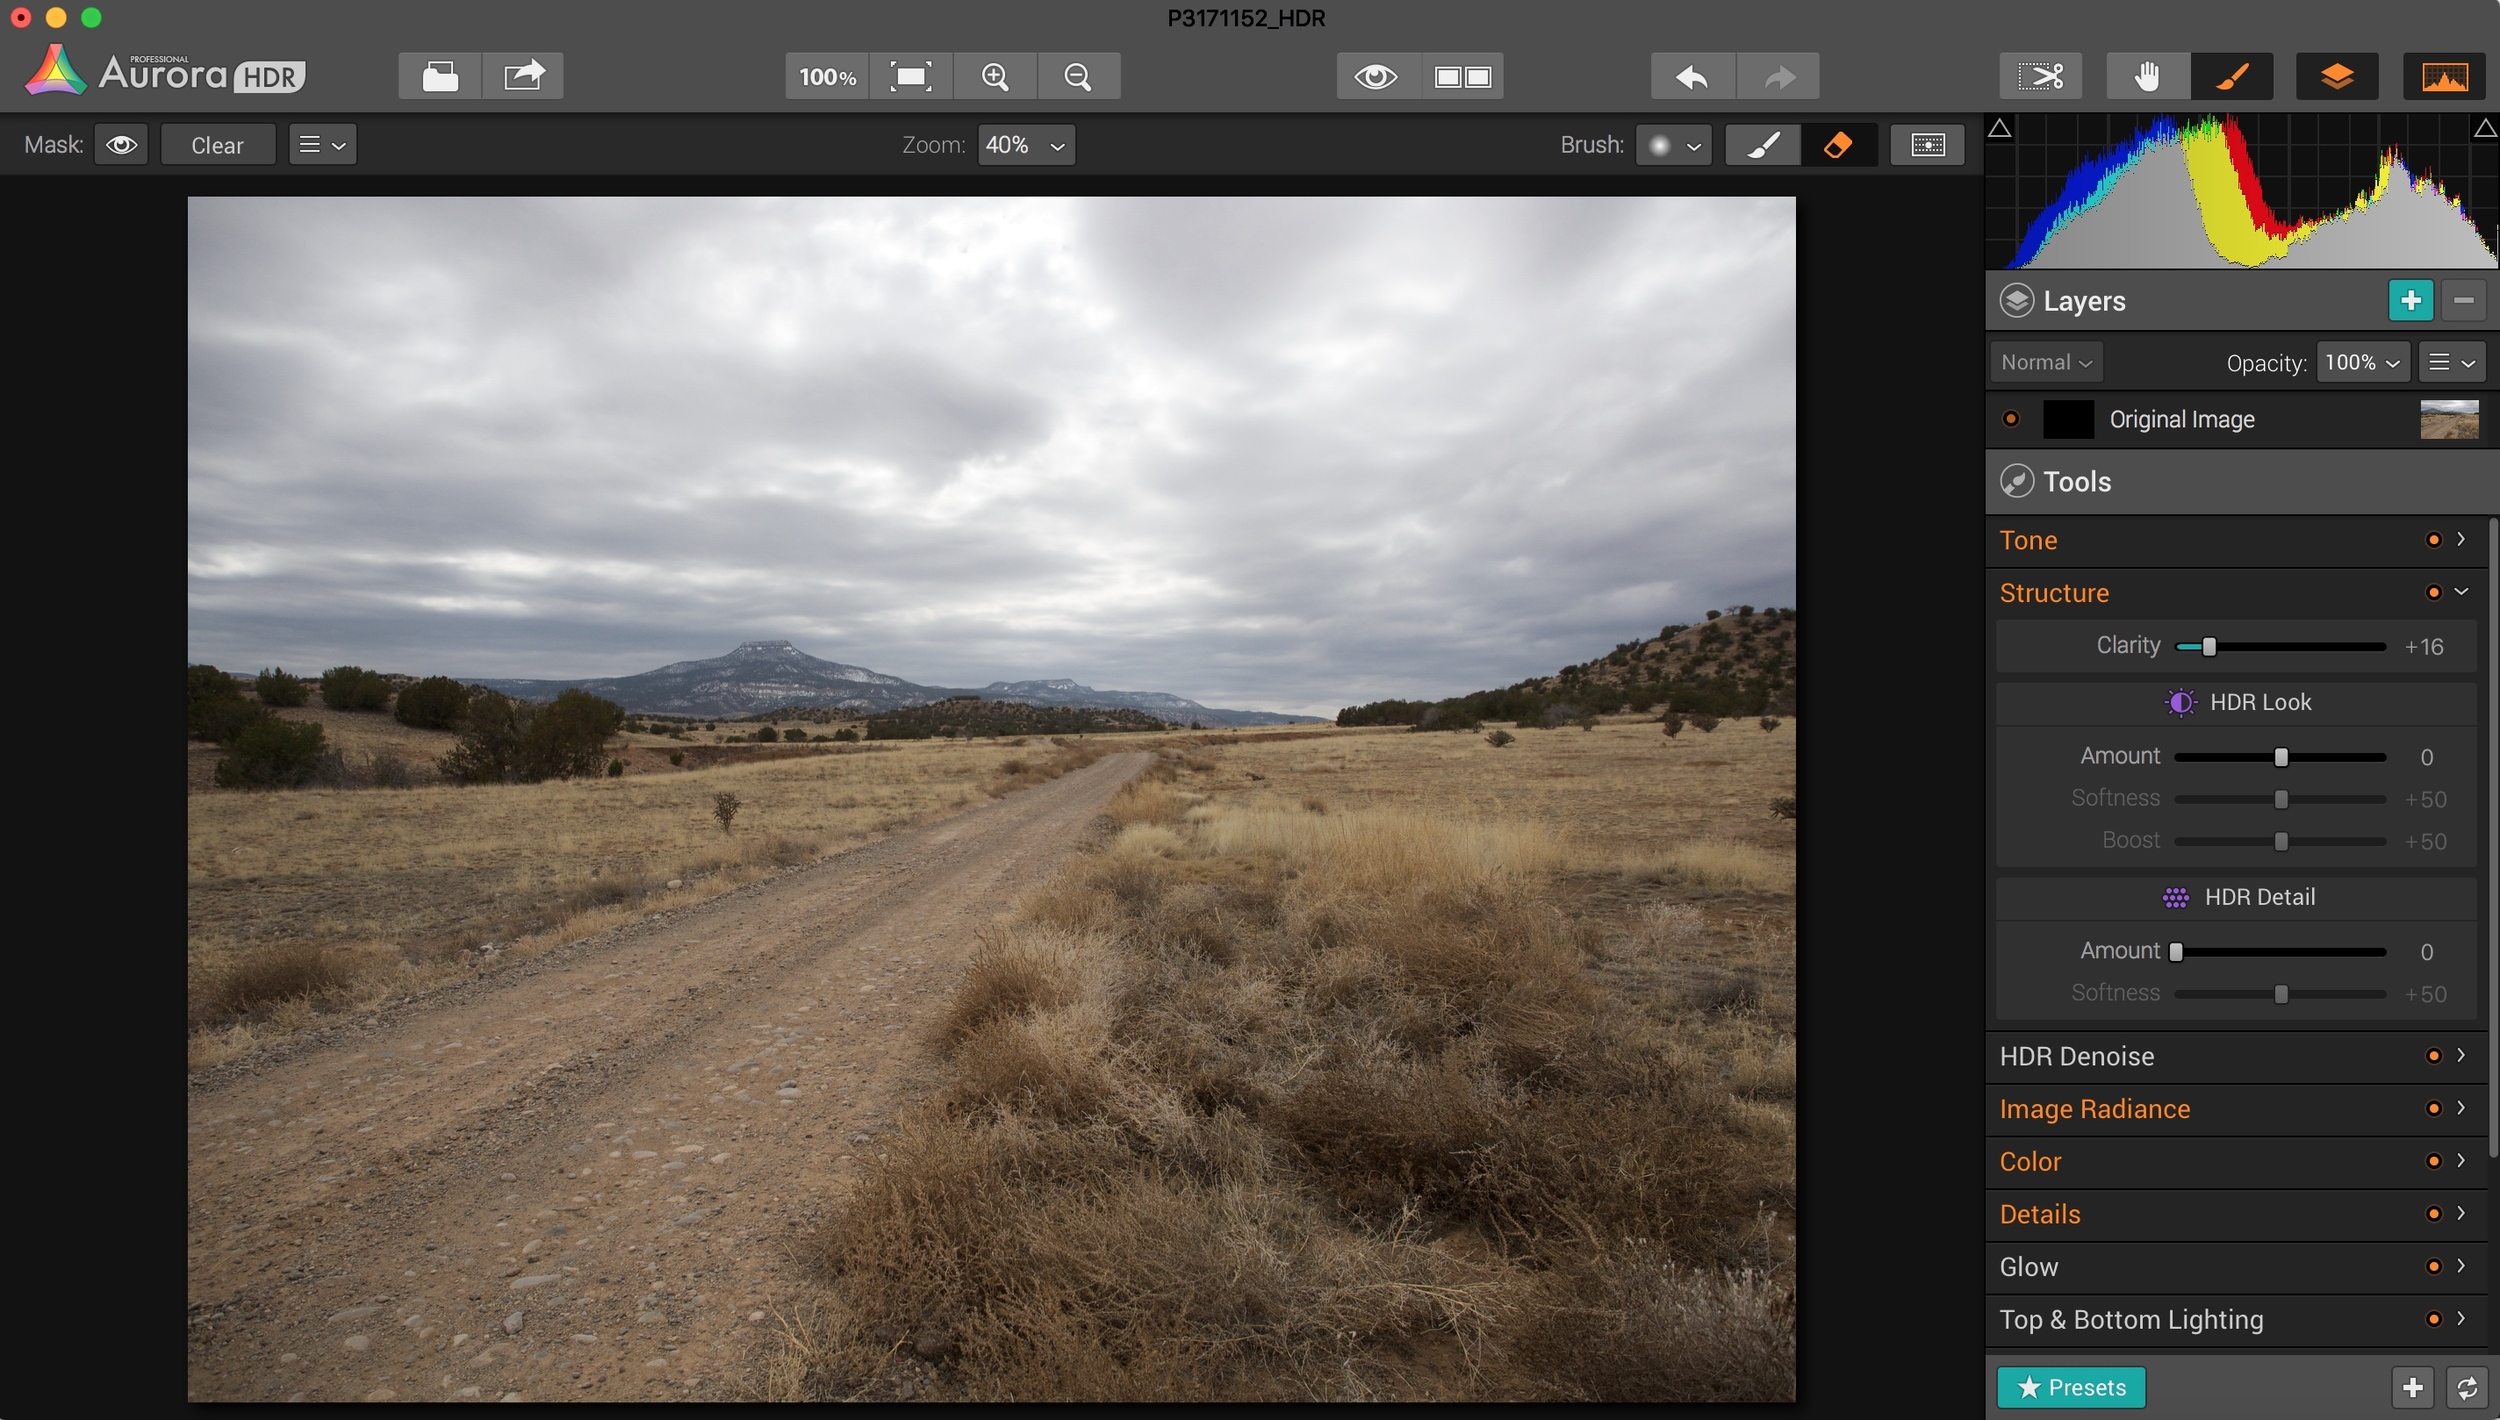
Task: Zoom out with magnifier minus icon
Action: (x=1078, y=76)
